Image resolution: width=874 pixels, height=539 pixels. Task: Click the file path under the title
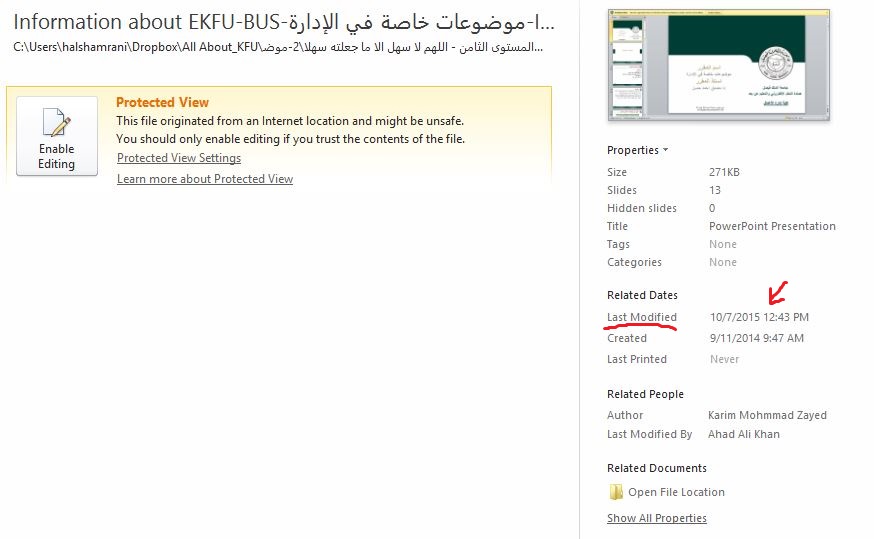point(278,47)
